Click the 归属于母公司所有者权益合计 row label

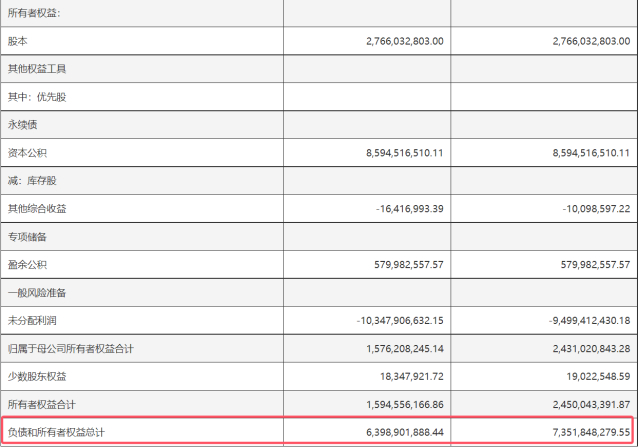pos(70,349)
